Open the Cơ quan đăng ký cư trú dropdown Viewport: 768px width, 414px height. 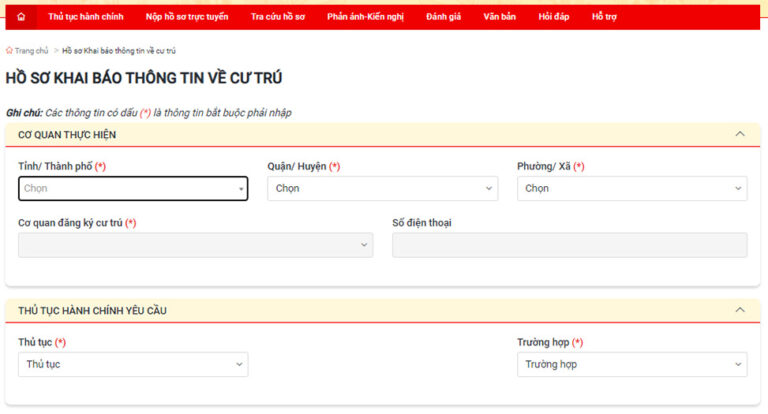(x=195, y=246)
